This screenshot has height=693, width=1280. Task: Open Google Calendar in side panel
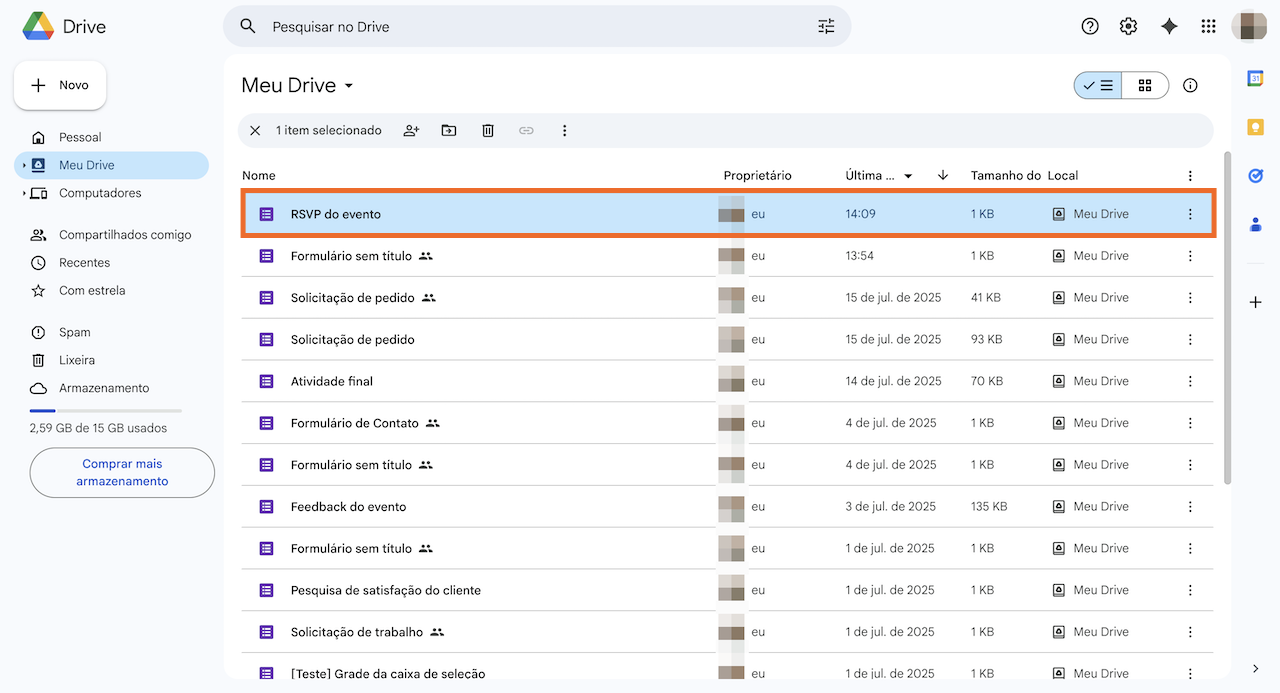pyautogui.click(x=1255, y=79)
